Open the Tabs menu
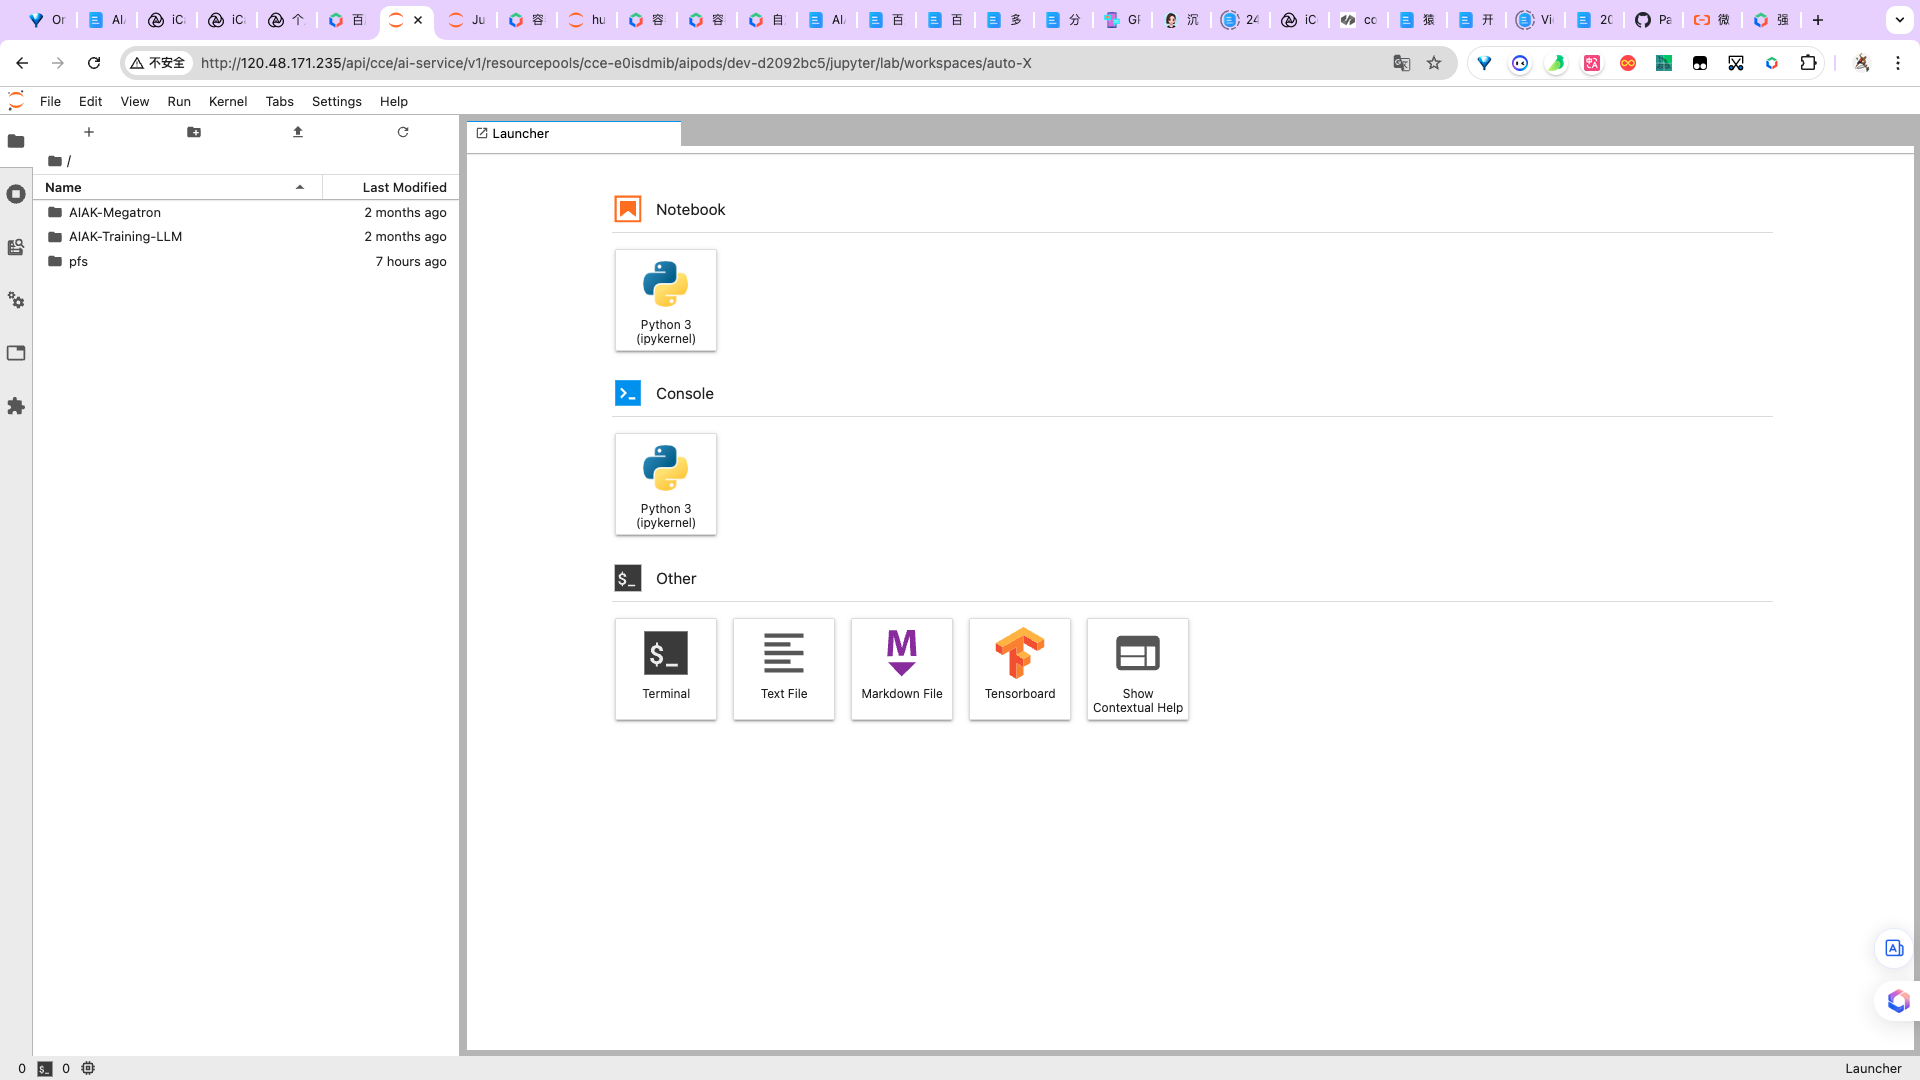The height and width of the screenshot is (1080, 1920). click(279, 101)
